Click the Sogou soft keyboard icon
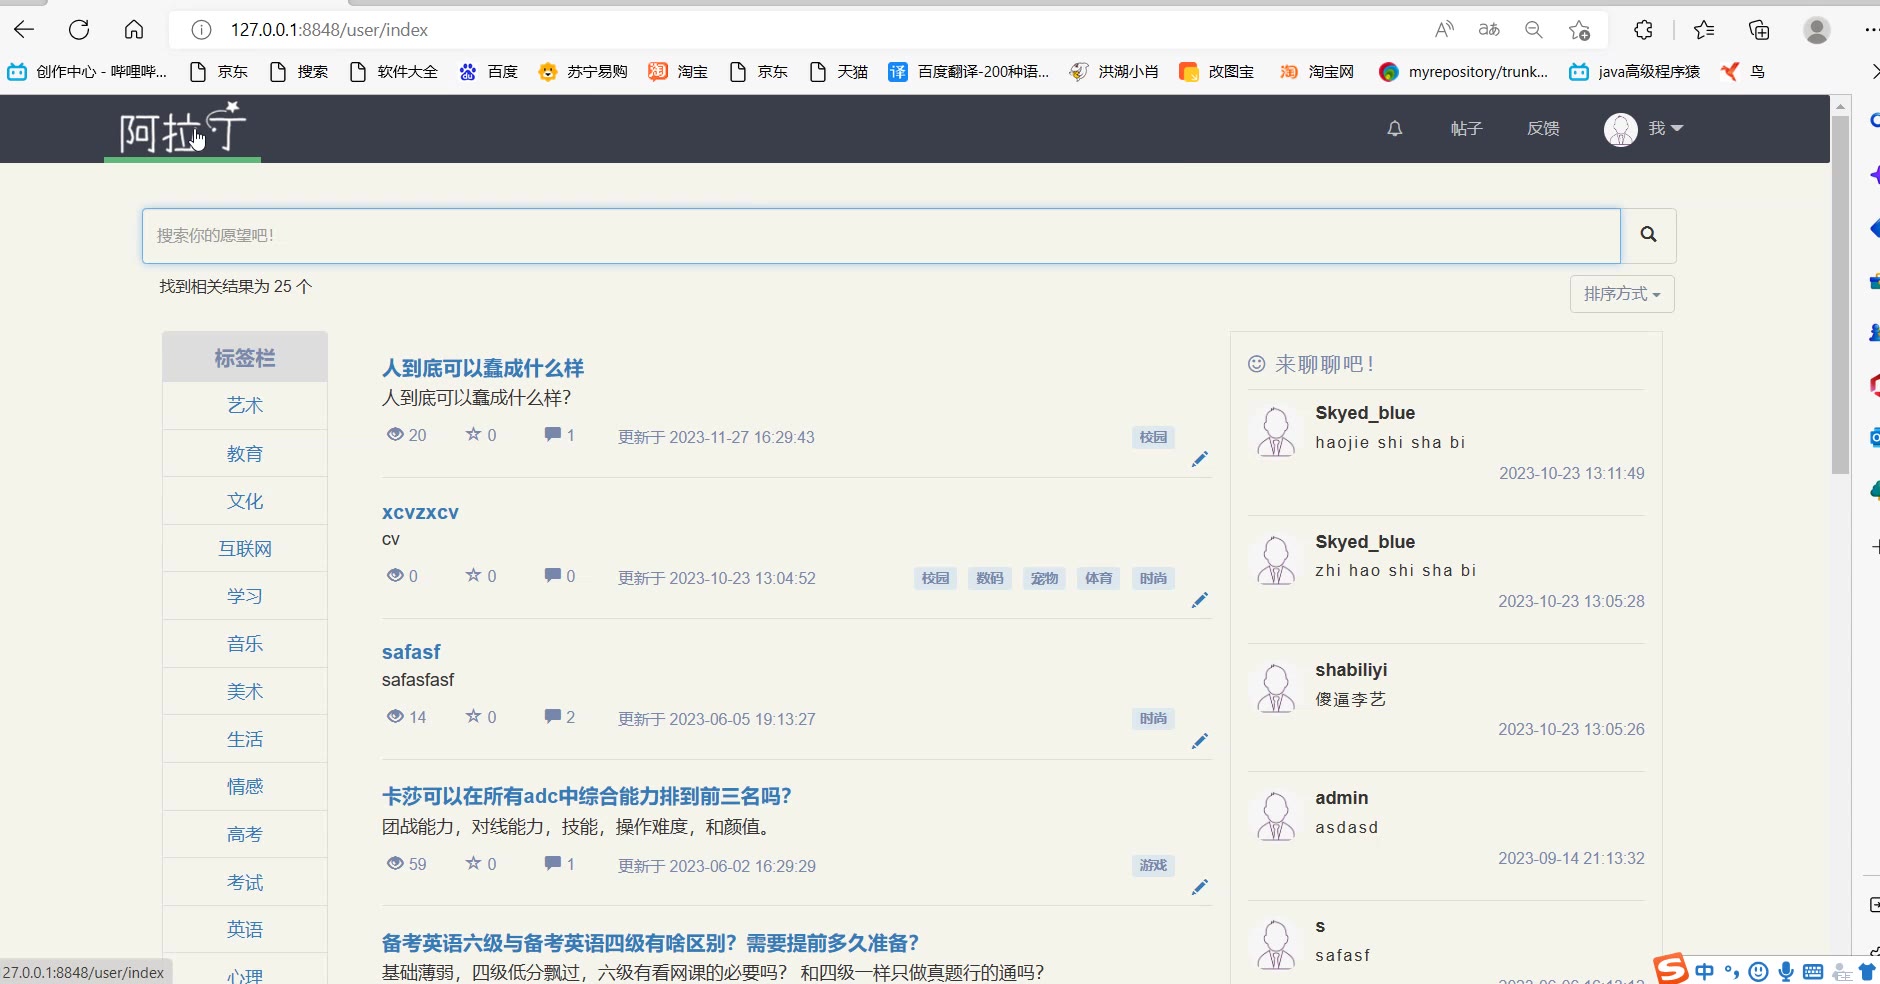Screen dimensions: 1880x984 pyautogui.click(x=1813, y=971)
